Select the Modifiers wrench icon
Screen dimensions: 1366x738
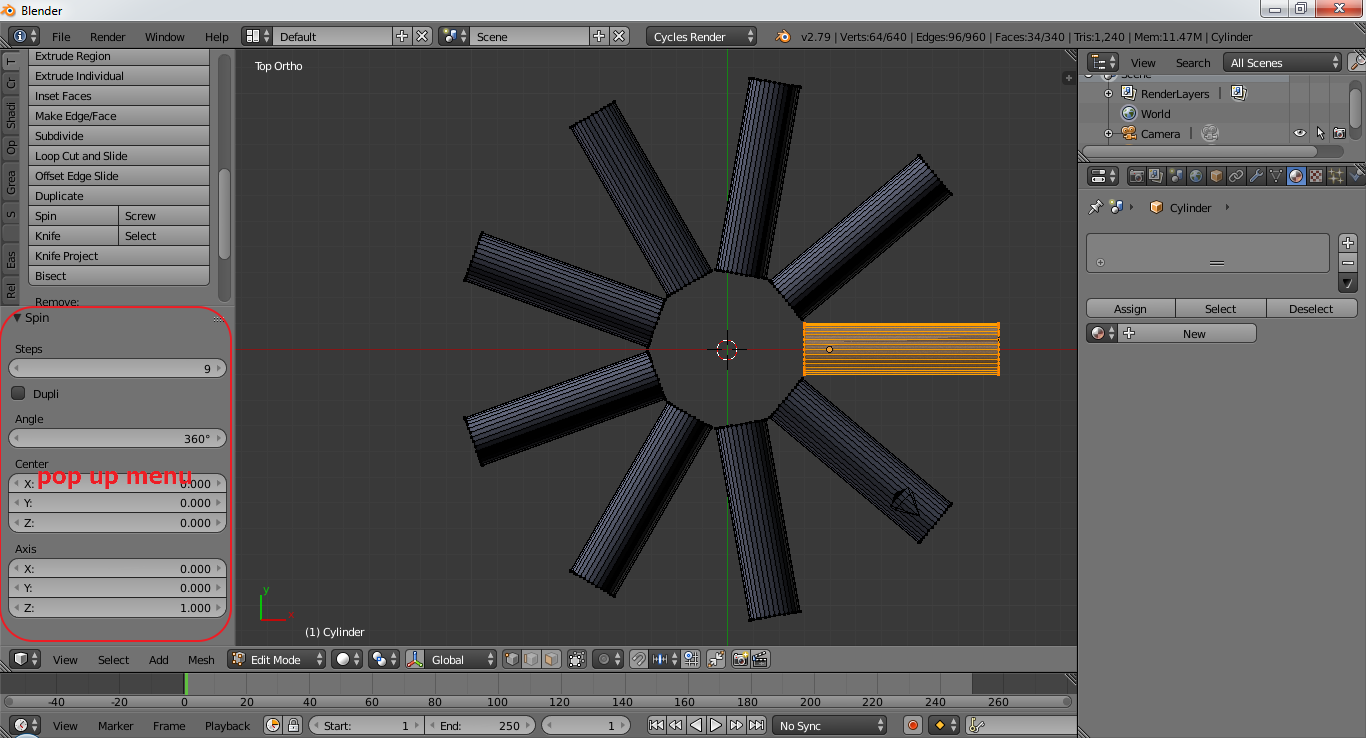pyautogui.click(x=1256, y=175)
